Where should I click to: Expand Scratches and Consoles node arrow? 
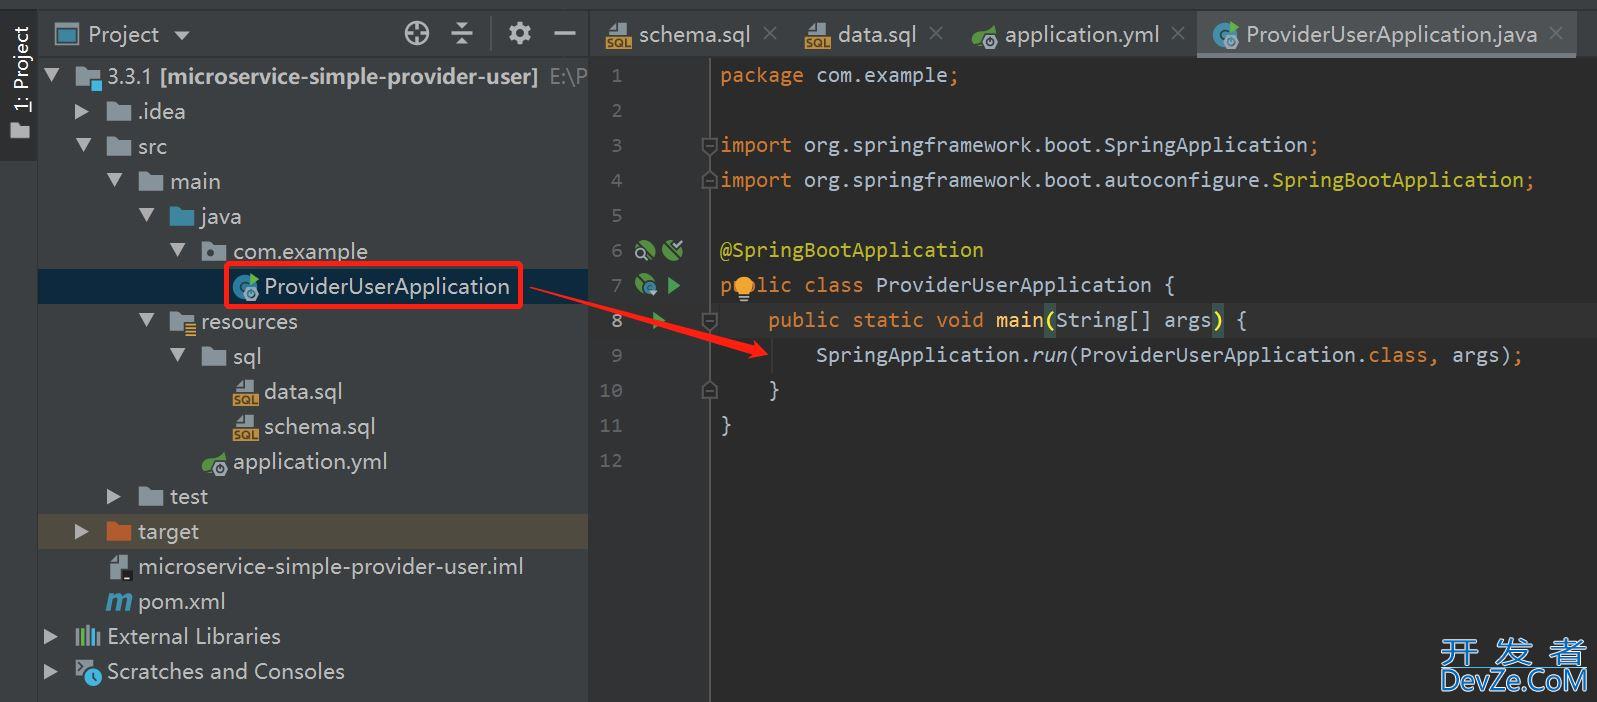(x=51, y=672)
